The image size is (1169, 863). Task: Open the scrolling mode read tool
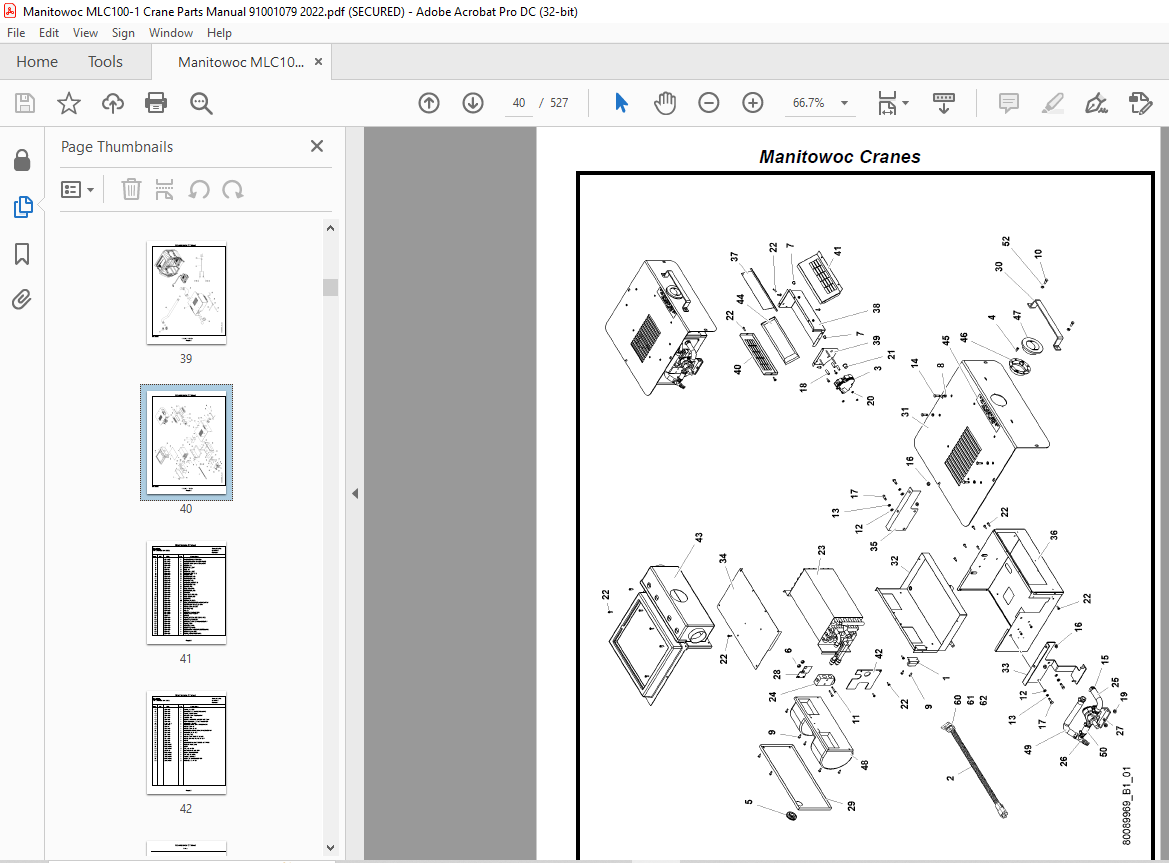click(944, 103)
